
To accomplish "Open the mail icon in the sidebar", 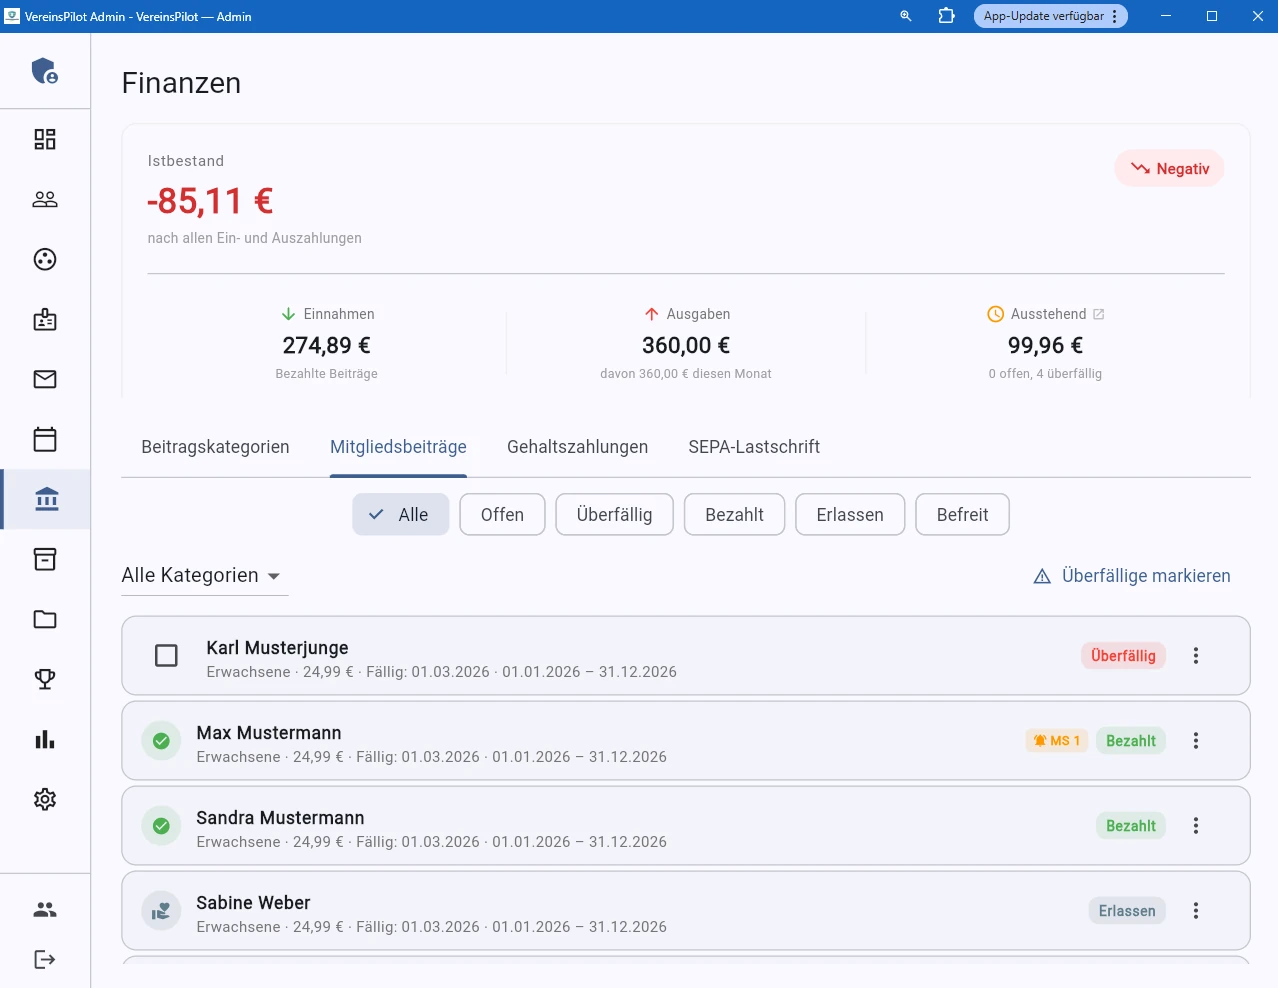I will 44,379.
